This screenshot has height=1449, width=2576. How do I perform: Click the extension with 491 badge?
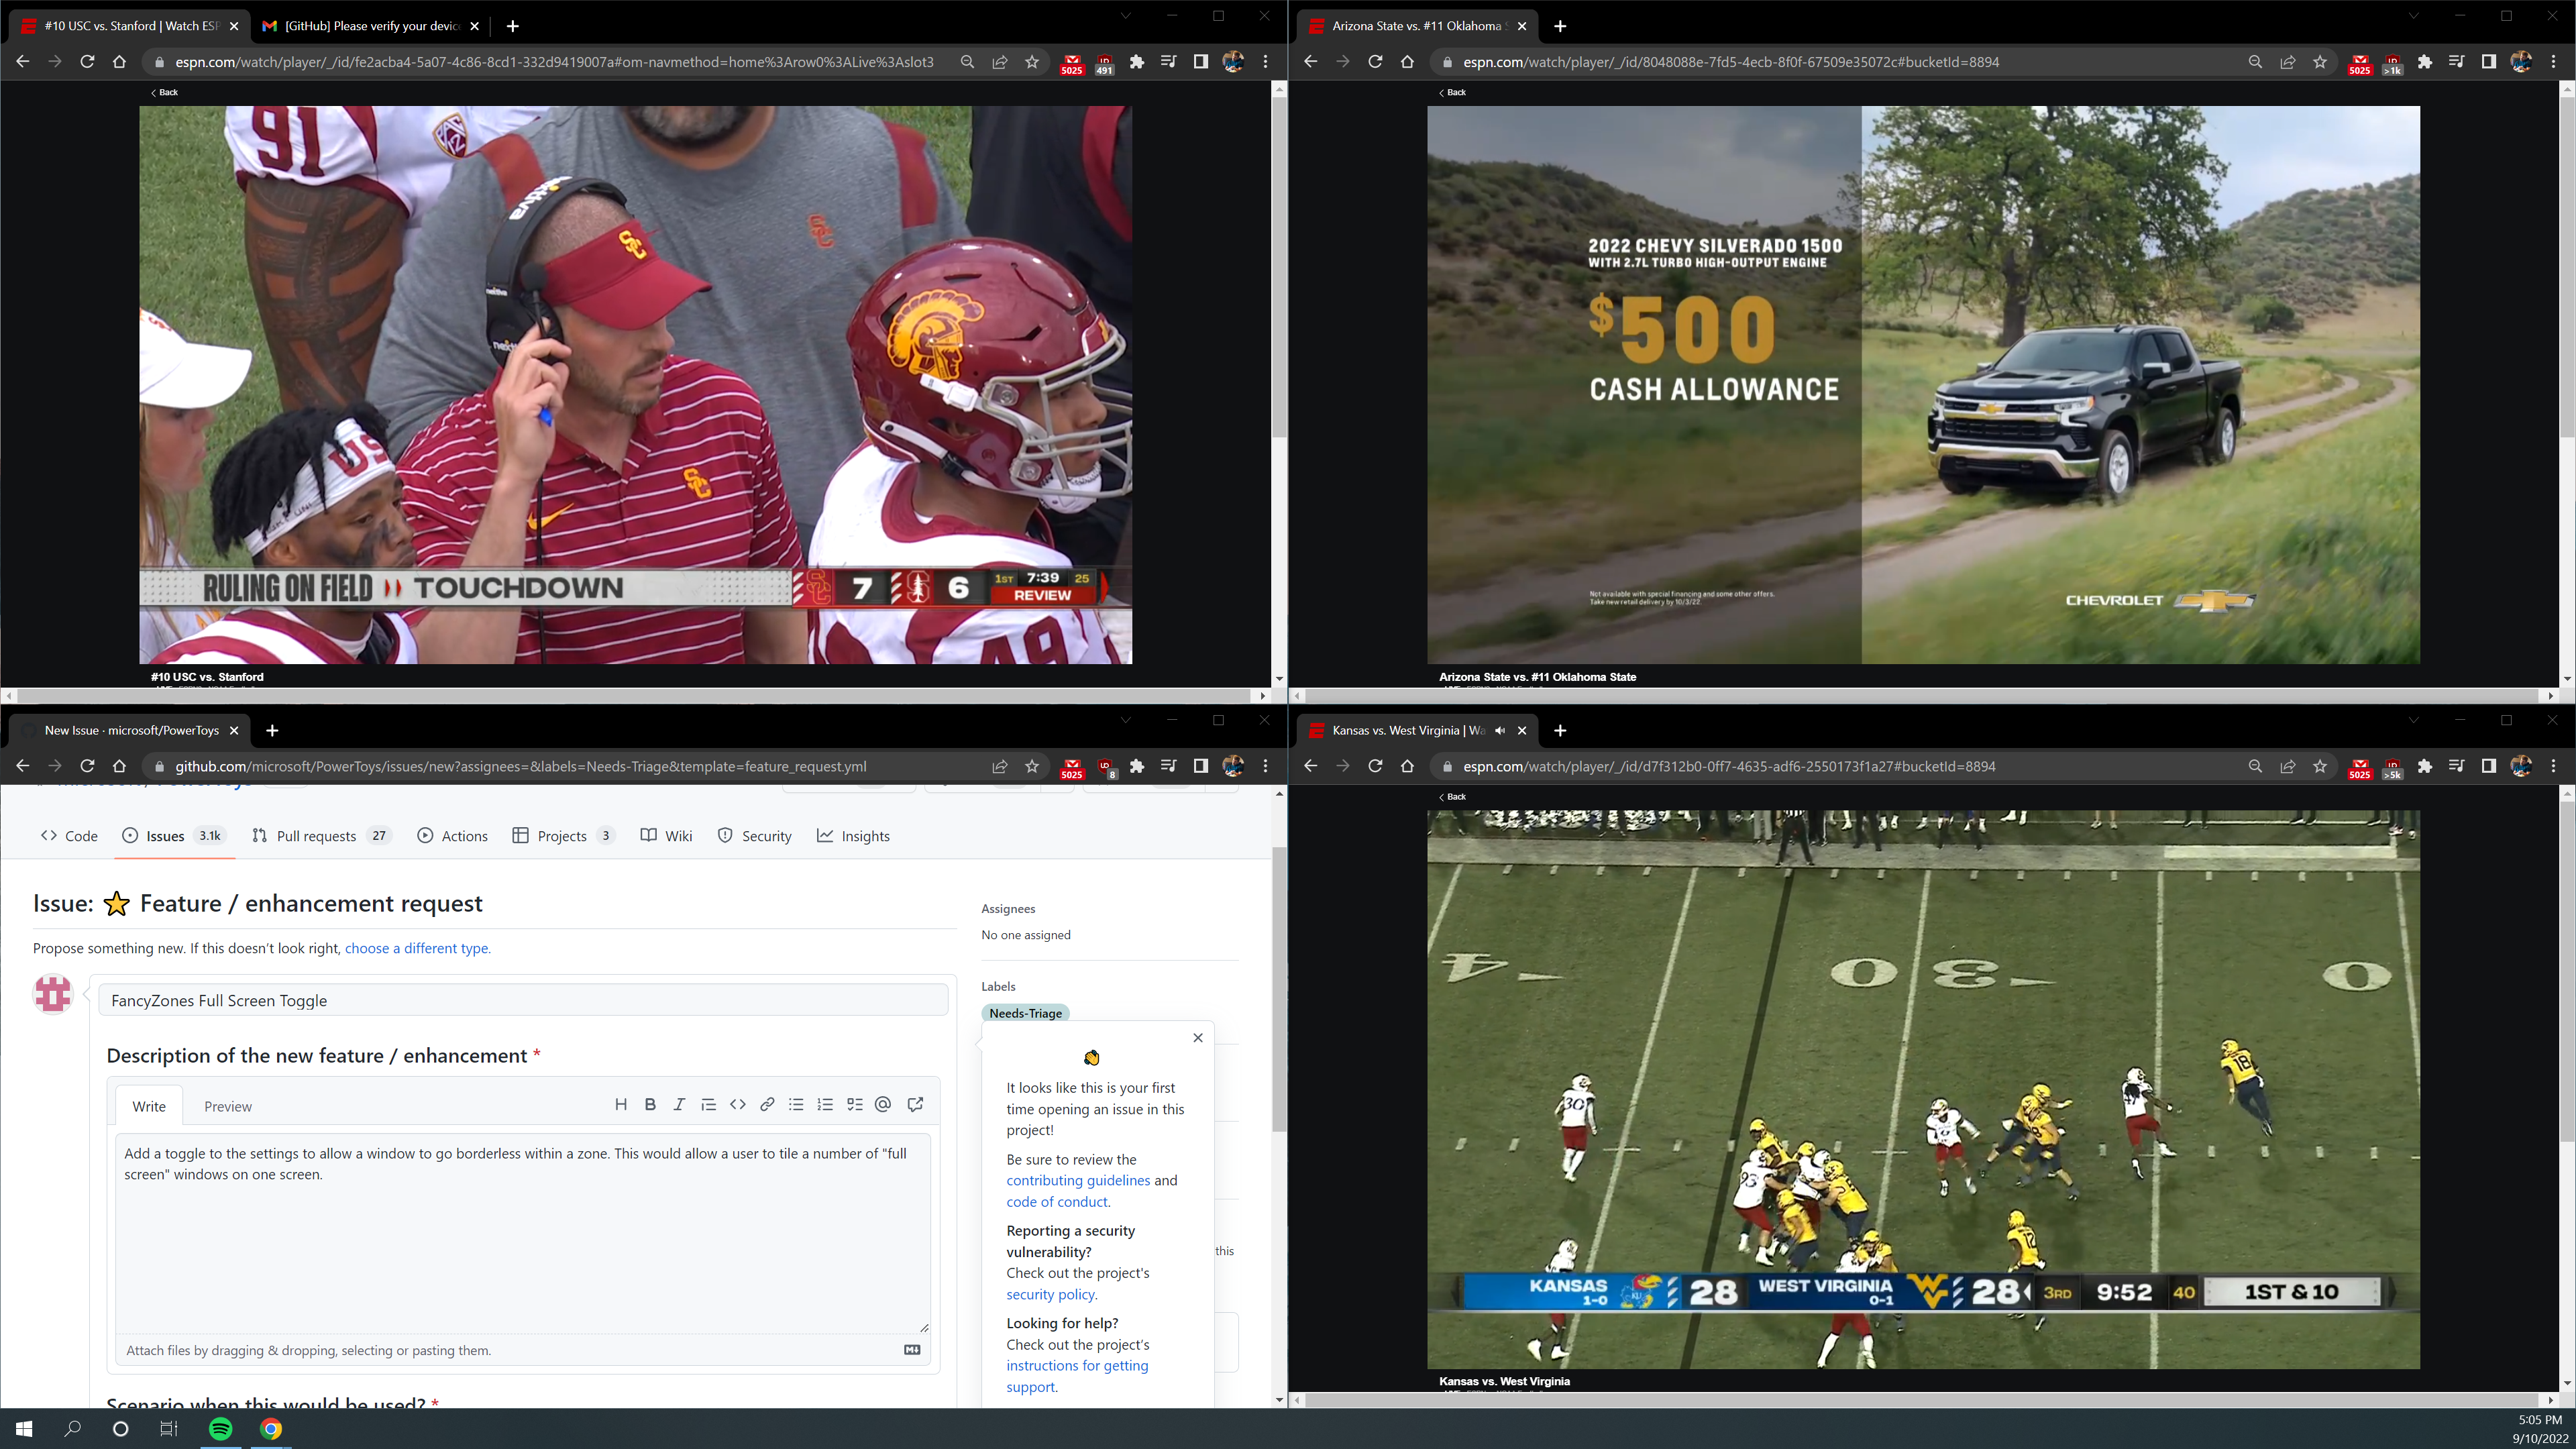point(1104,64)
